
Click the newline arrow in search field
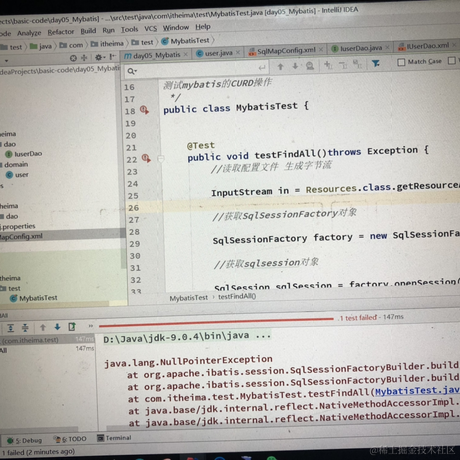click(x=262, y=68)
